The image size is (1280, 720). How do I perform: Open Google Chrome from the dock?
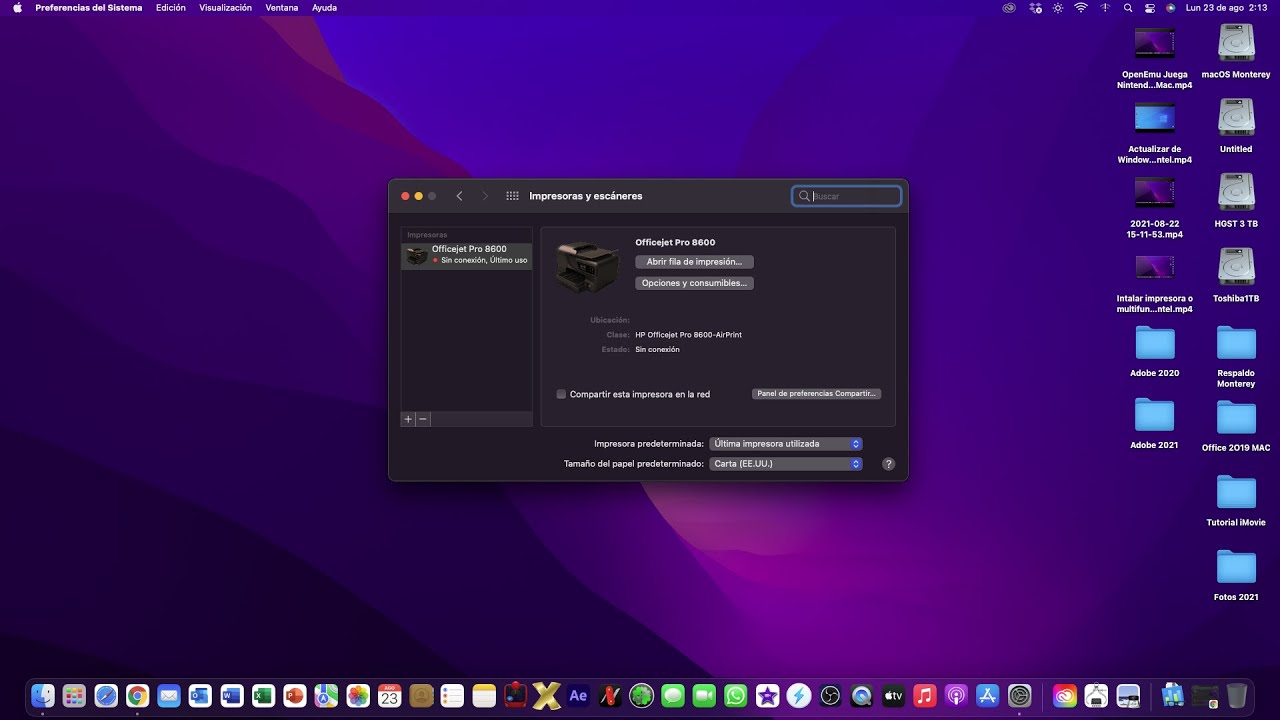click(137, 696)
